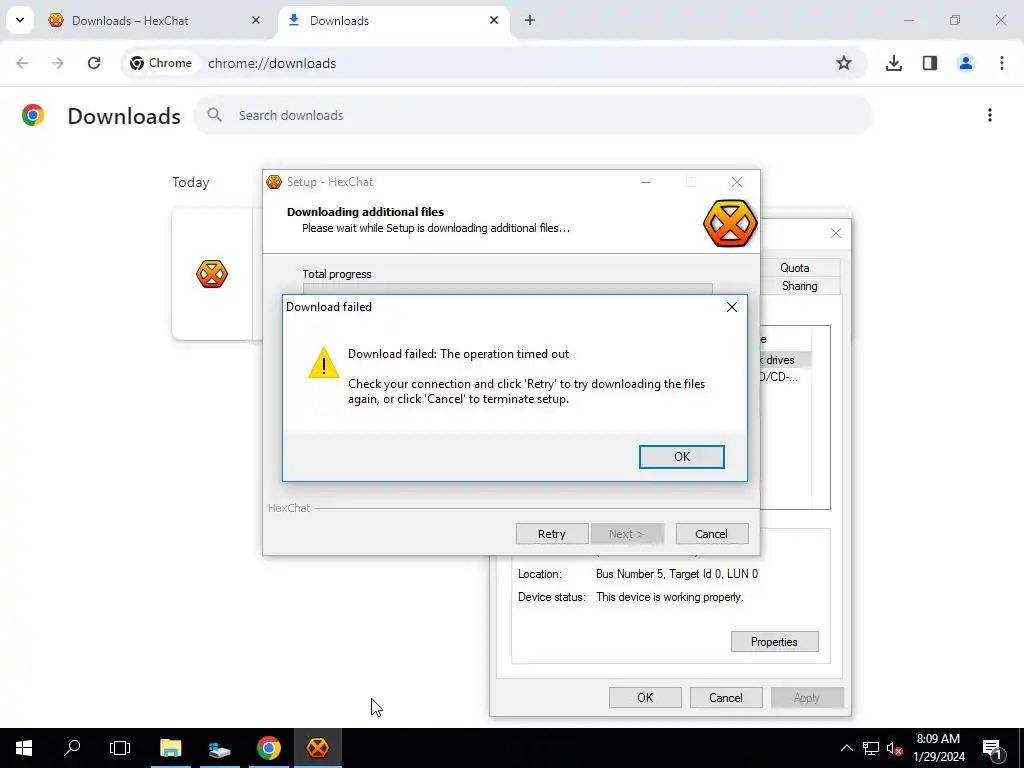Open File Explorer from taskbar
Image resolution: width=1024 pixels, height=768 pixels.
coord(170,748)
